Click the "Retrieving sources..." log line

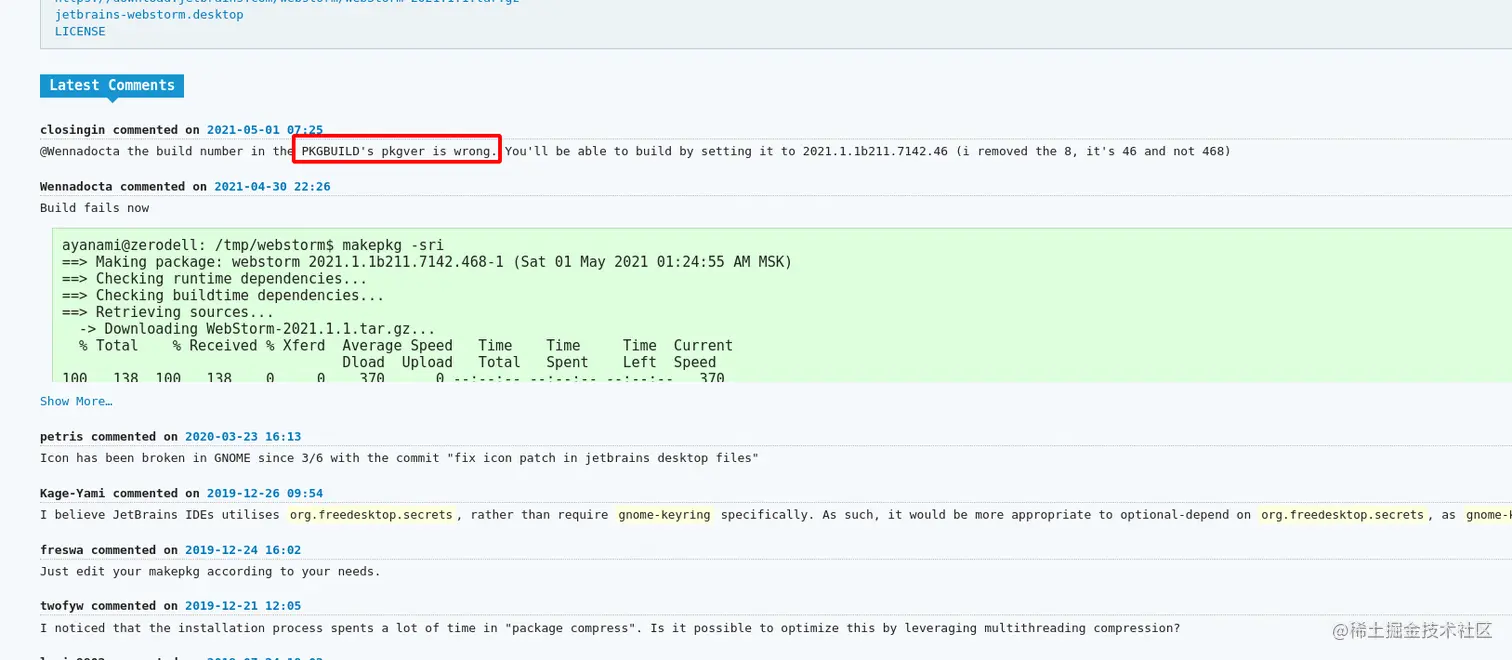tap(168, 313)
